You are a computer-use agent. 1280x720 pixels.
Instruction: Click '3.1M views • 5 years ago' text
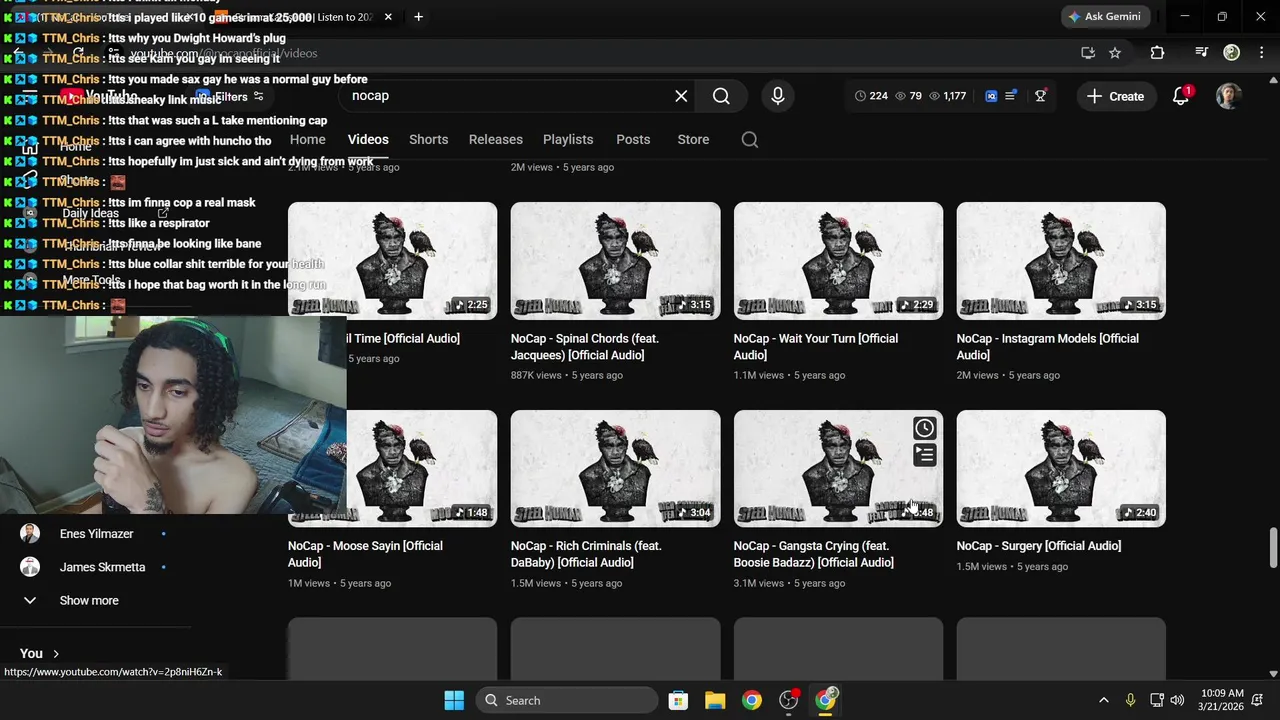click(x=789, y=583)
